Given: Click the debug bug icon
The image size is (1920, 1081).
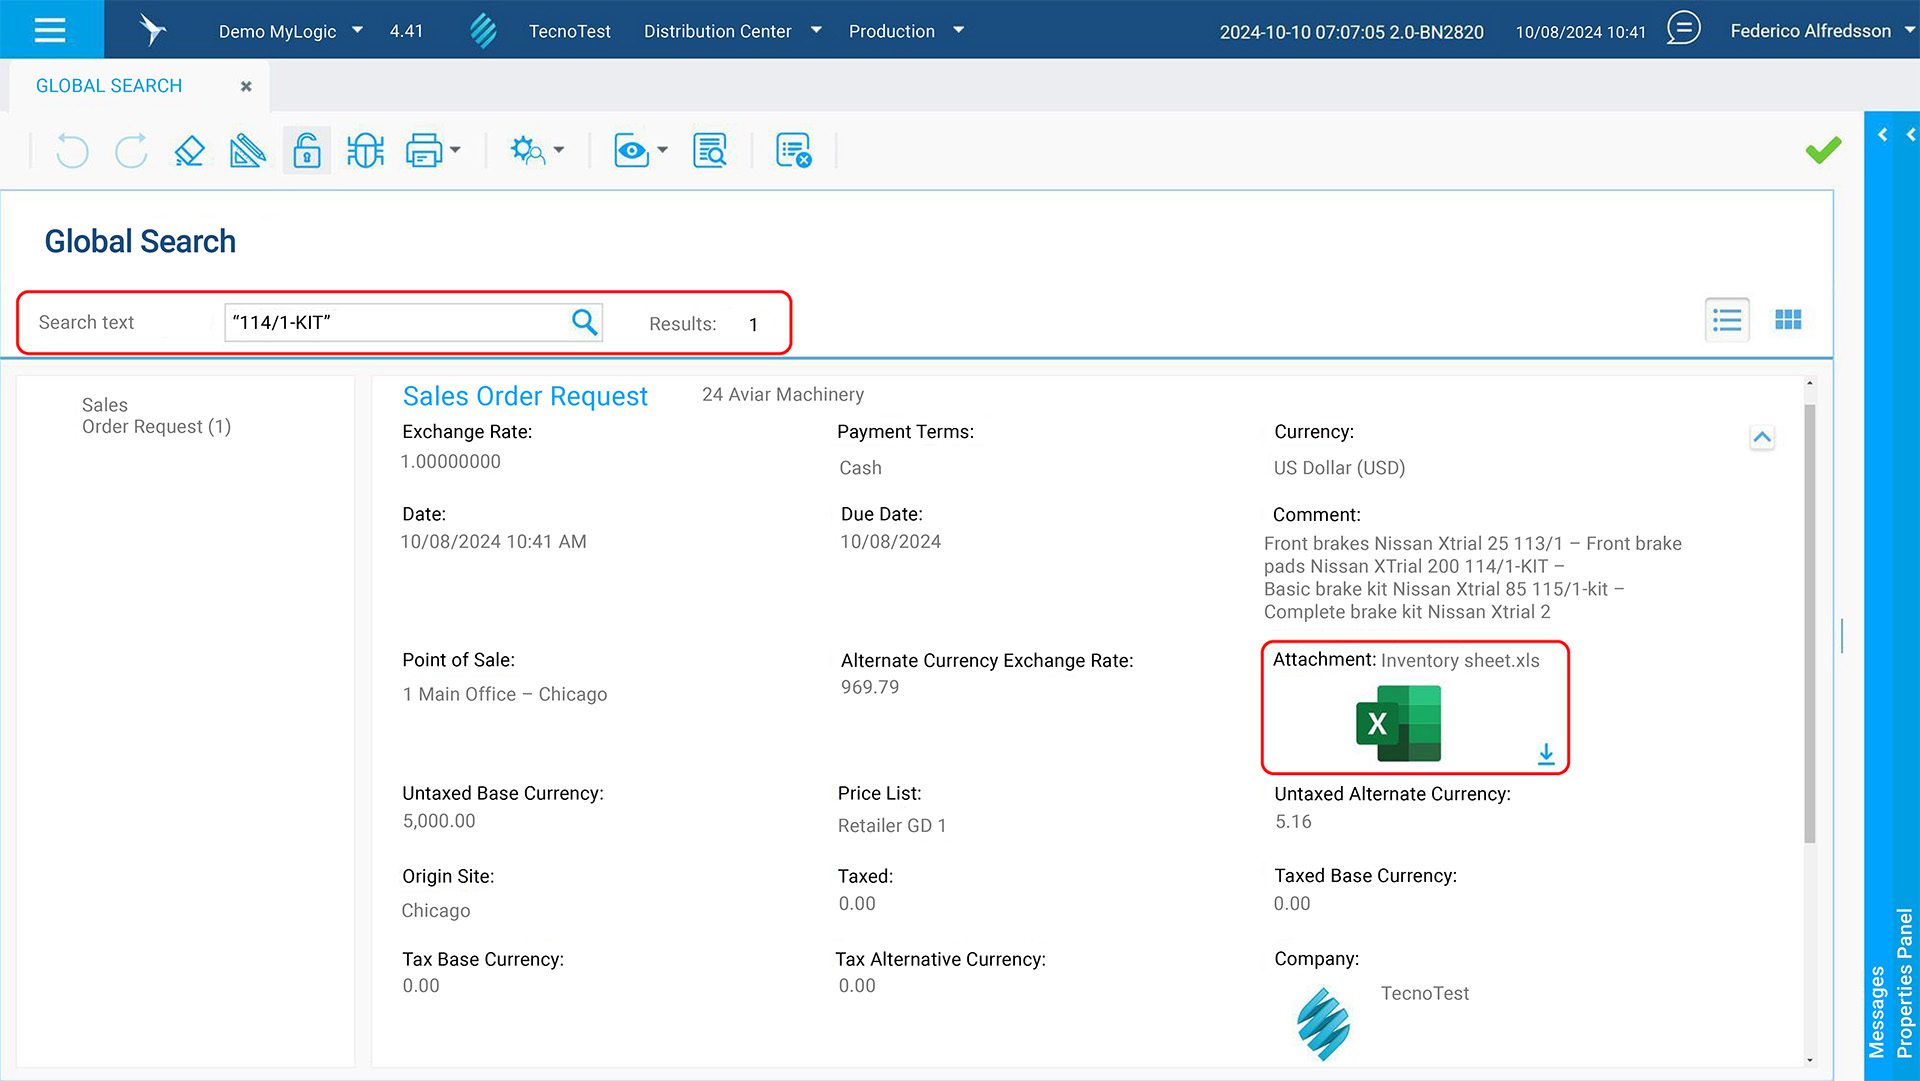Looking at the screenshot, I should click(365, 151).
